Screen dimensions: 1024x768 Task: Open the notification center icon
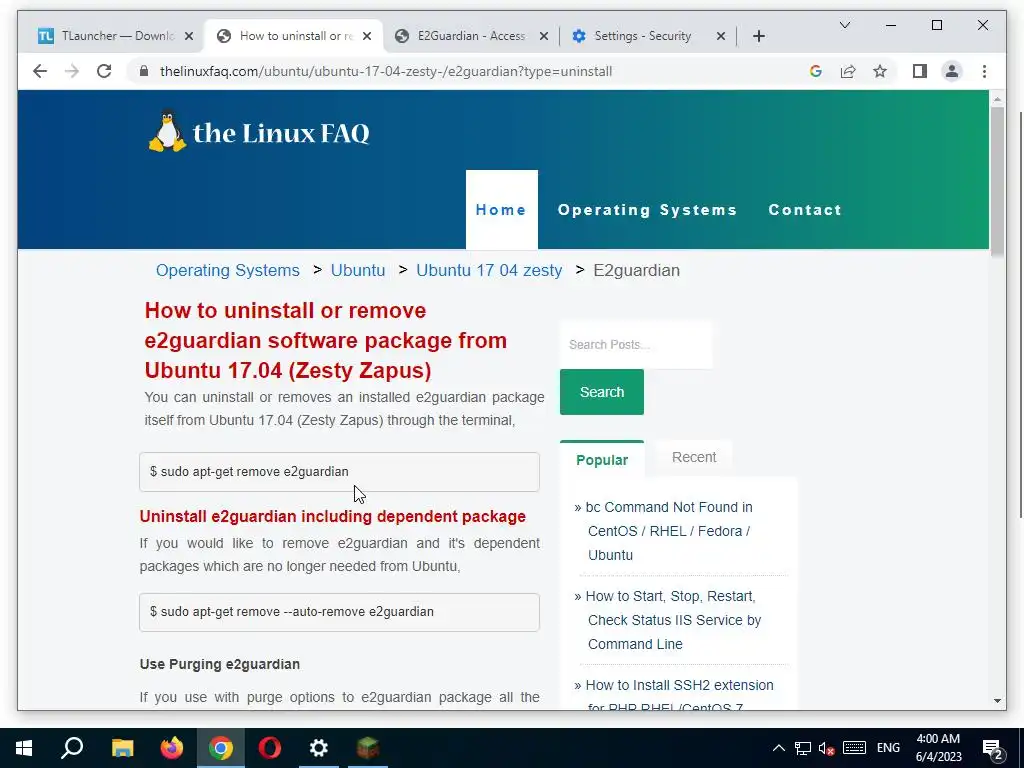coord(993,750)
